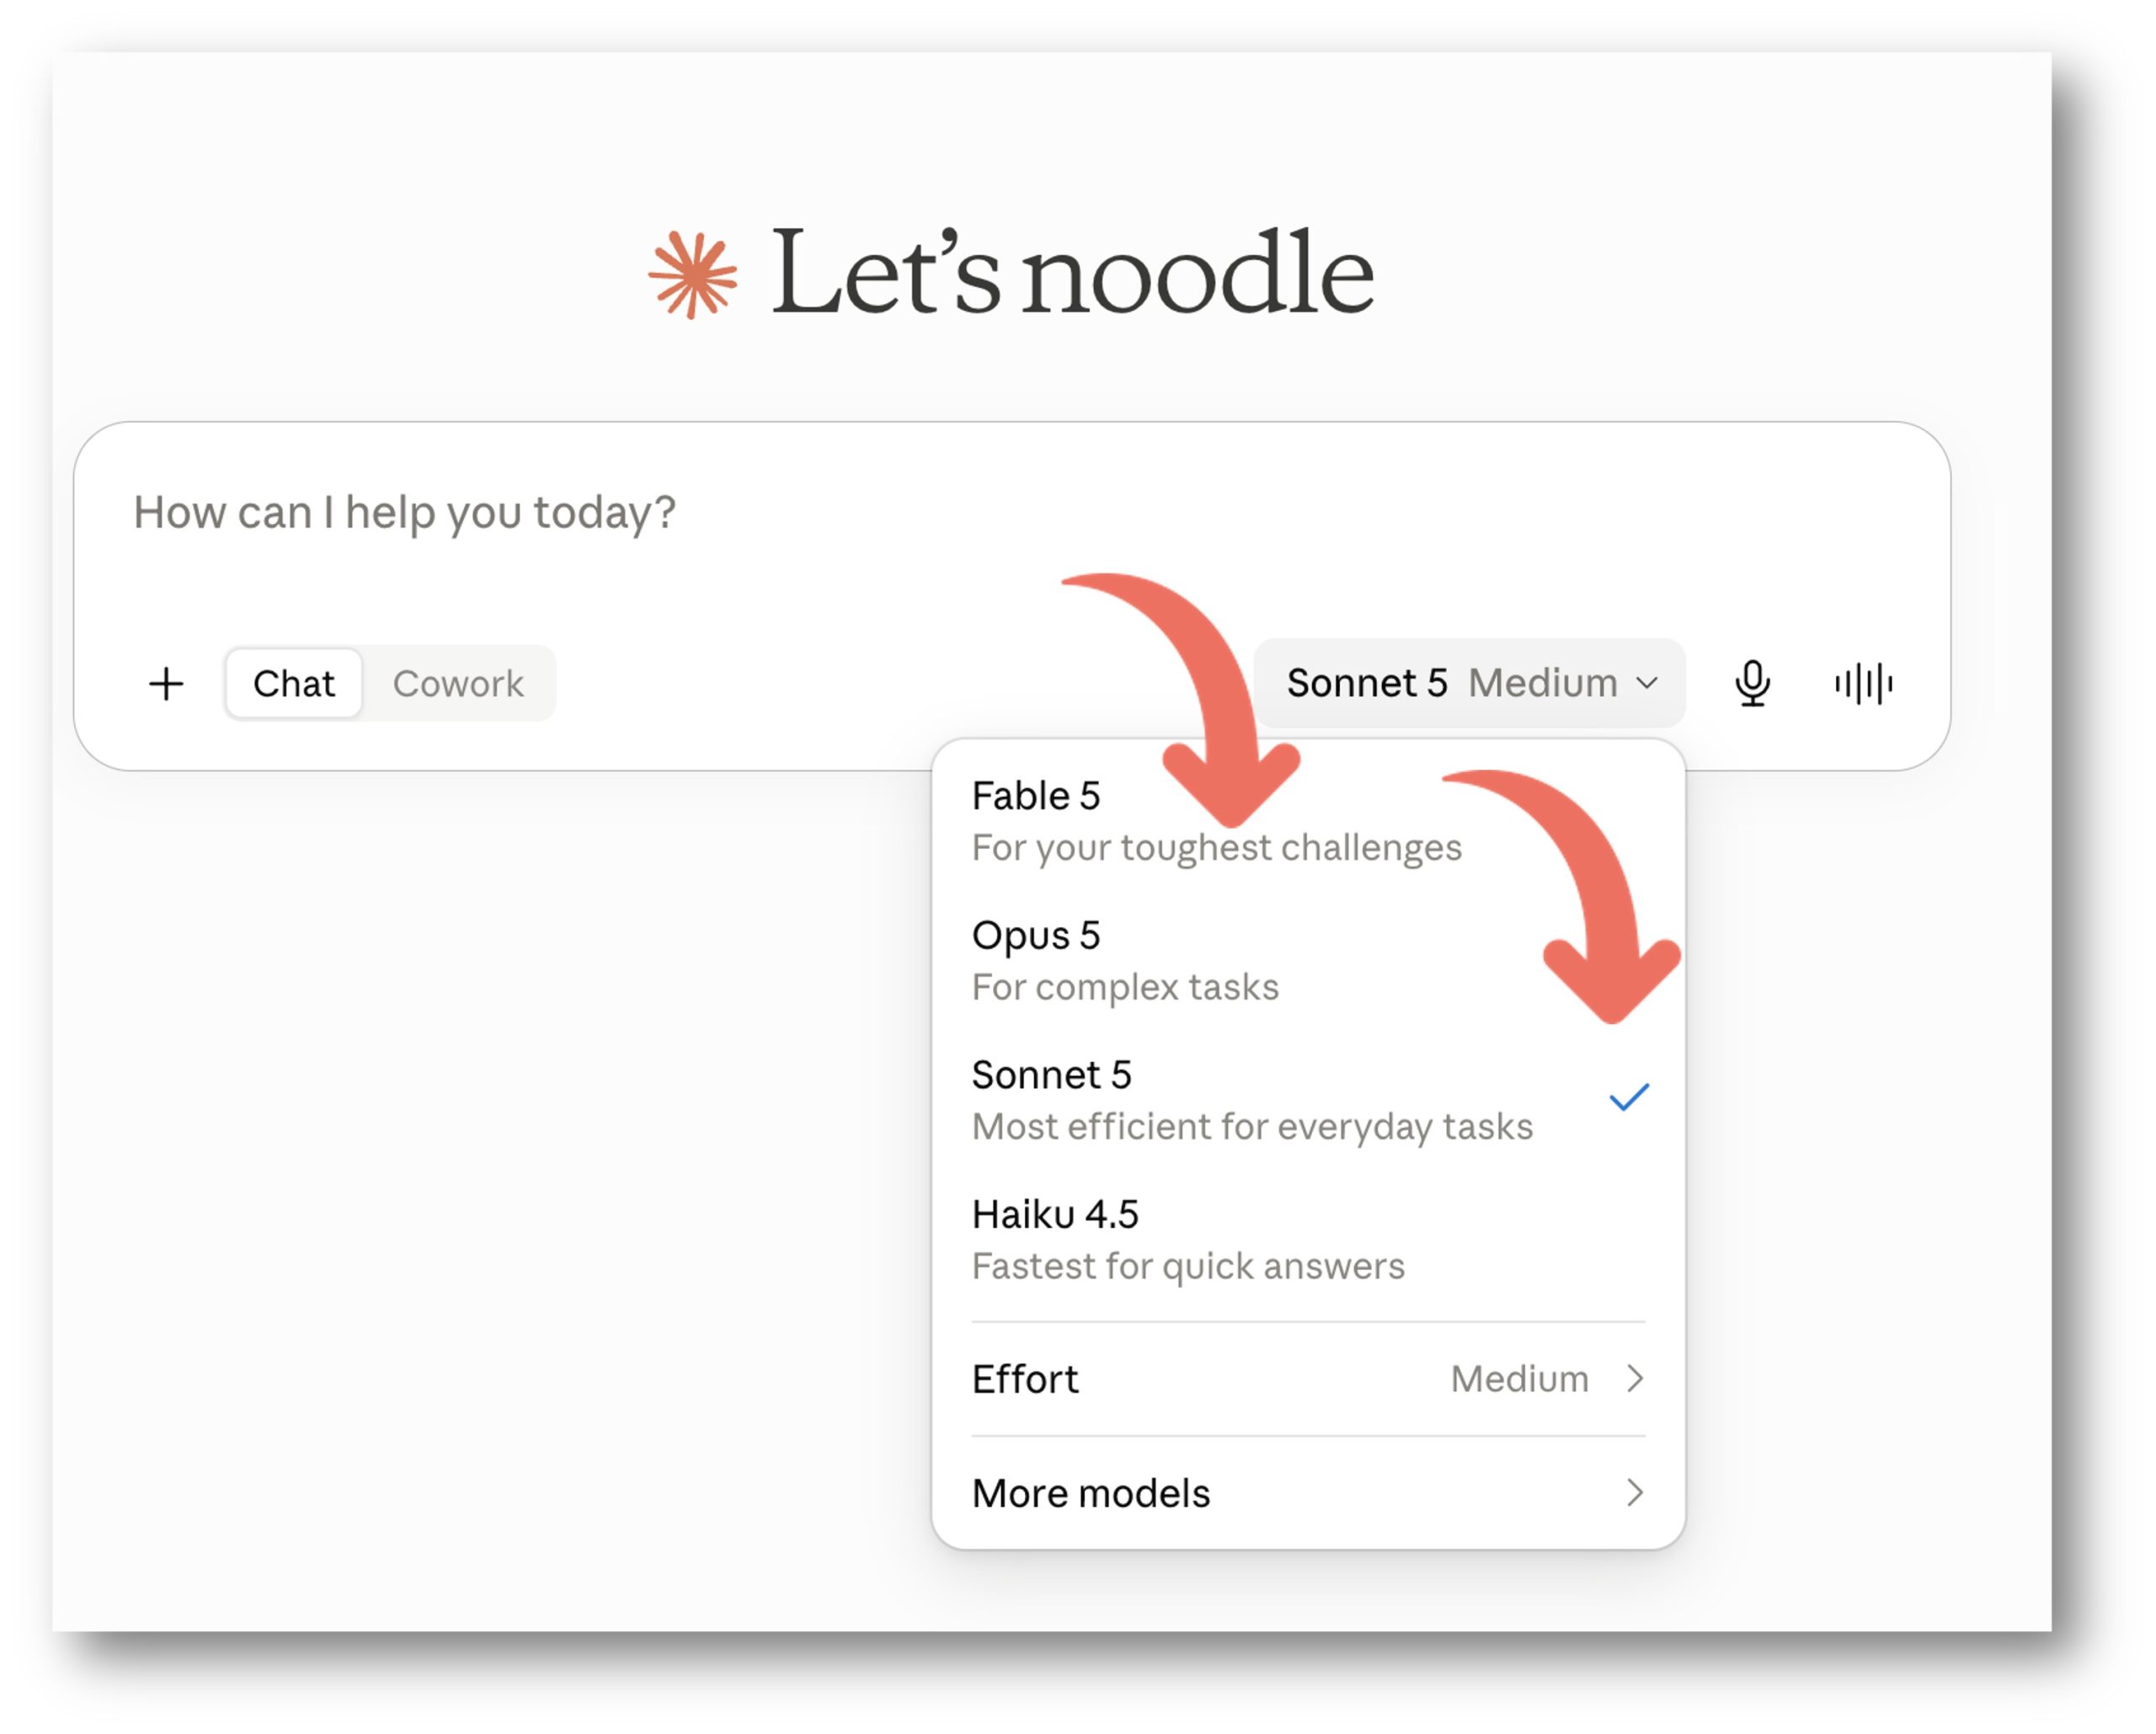Expand the More models submenu
2156x1734 pixels.
pyautogui.click(x=1308, y=1493)
